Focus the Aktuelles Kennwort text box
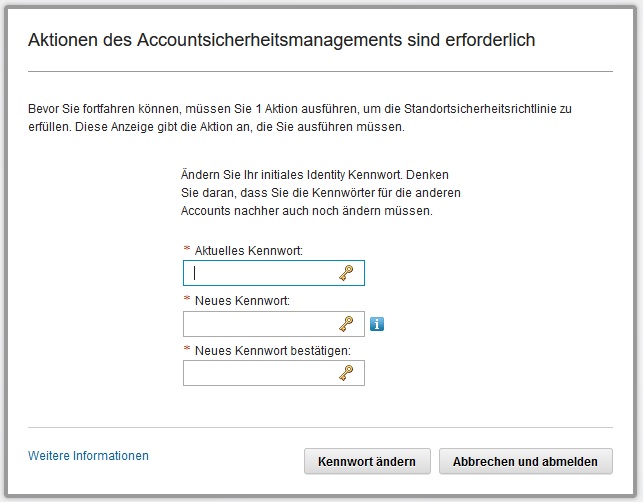Image resolution: width=643 pixels, height=502 pixels. pyautogui.click(x=262, y=273)
